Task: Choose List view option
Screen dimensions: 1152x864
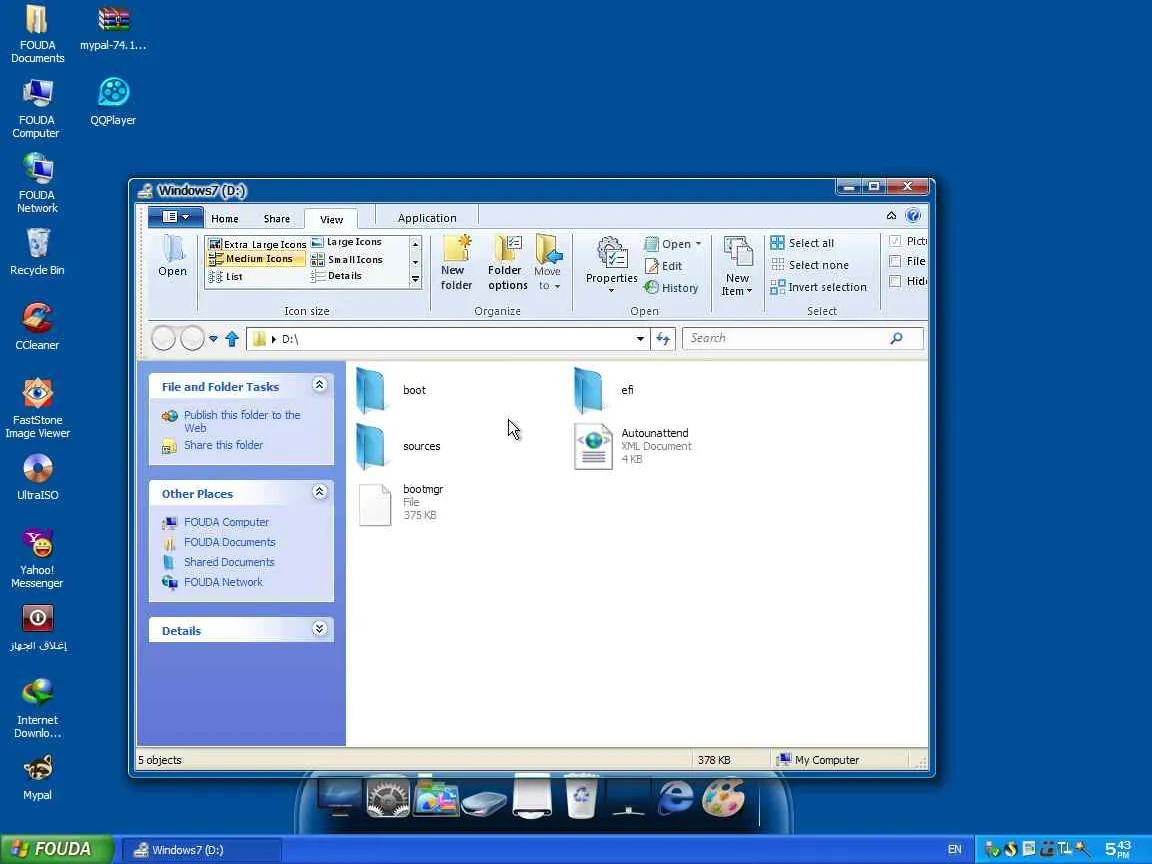Action: 226,277
